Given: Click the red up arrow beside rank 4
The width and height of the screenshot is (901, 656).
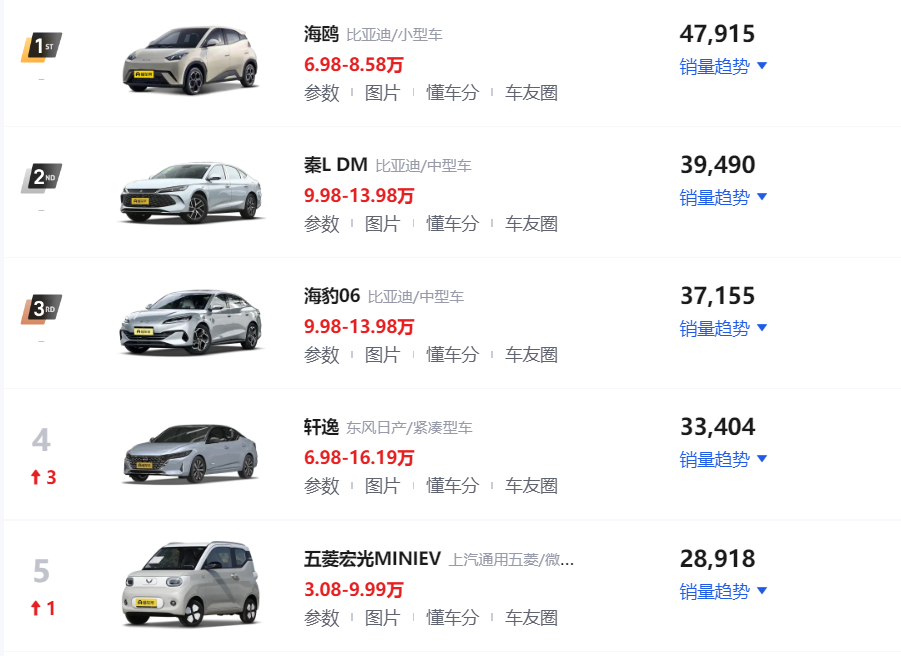Looking at the screenshot, I should pos(36,477).
